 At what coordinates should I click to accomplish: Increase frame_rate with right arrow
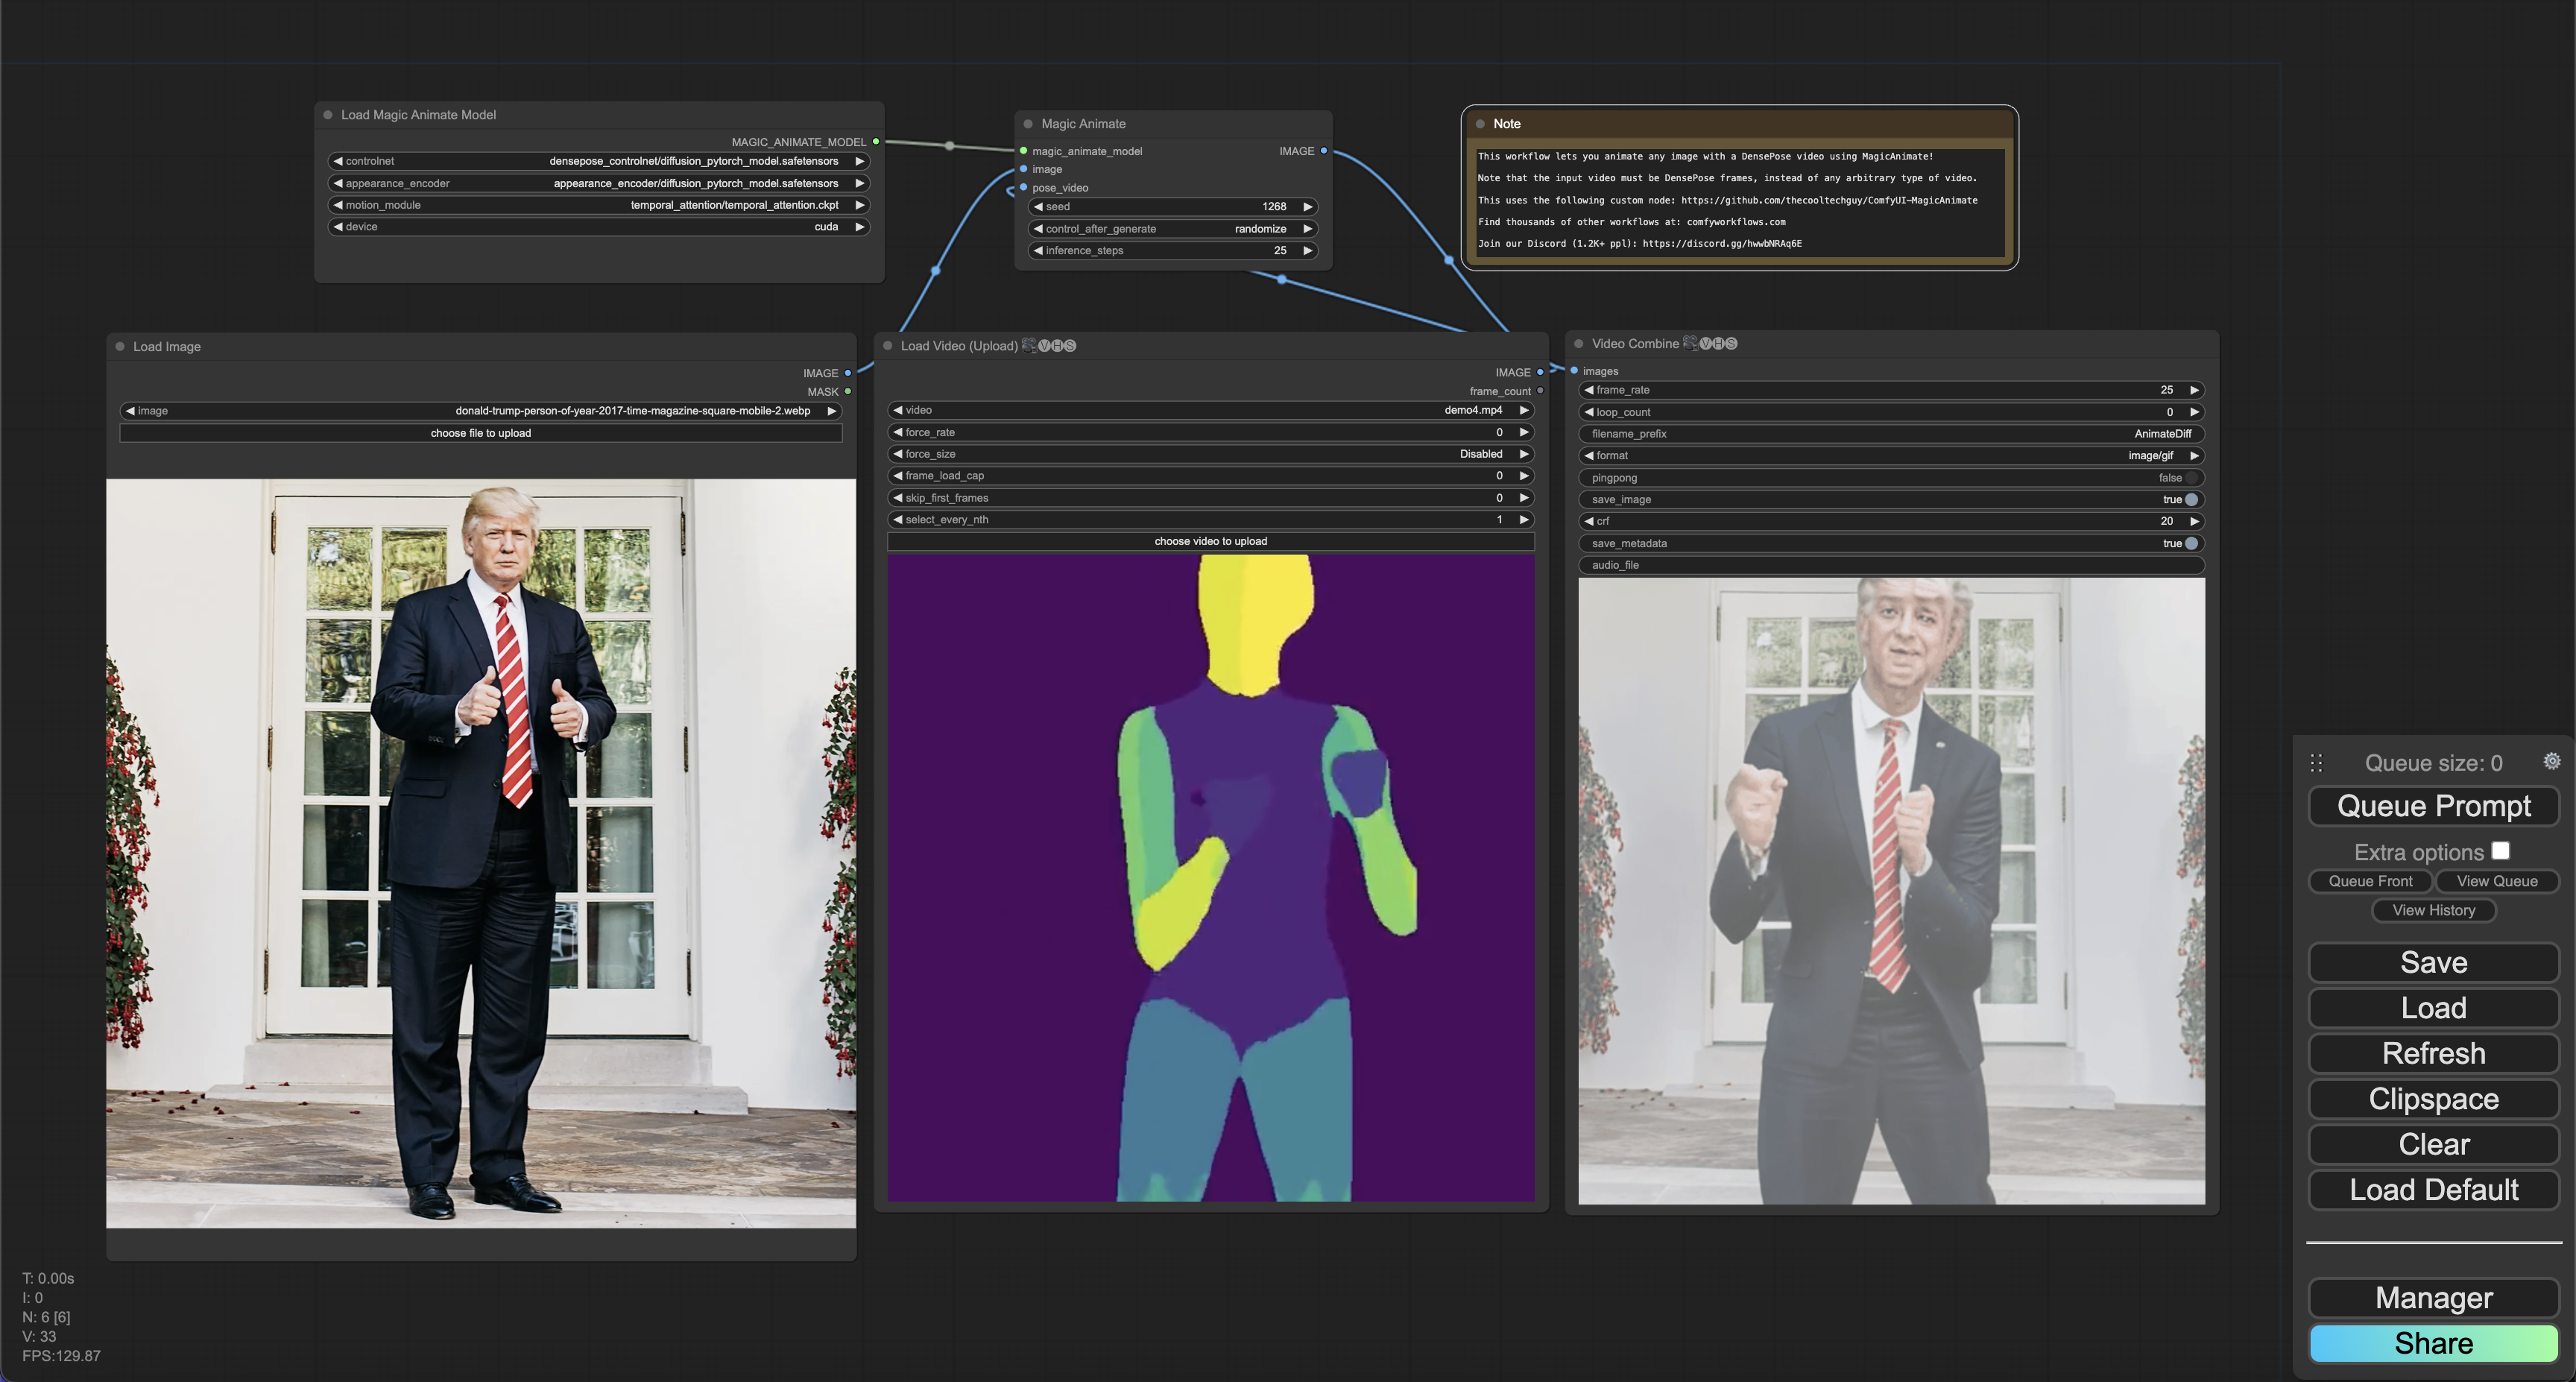2194,390
